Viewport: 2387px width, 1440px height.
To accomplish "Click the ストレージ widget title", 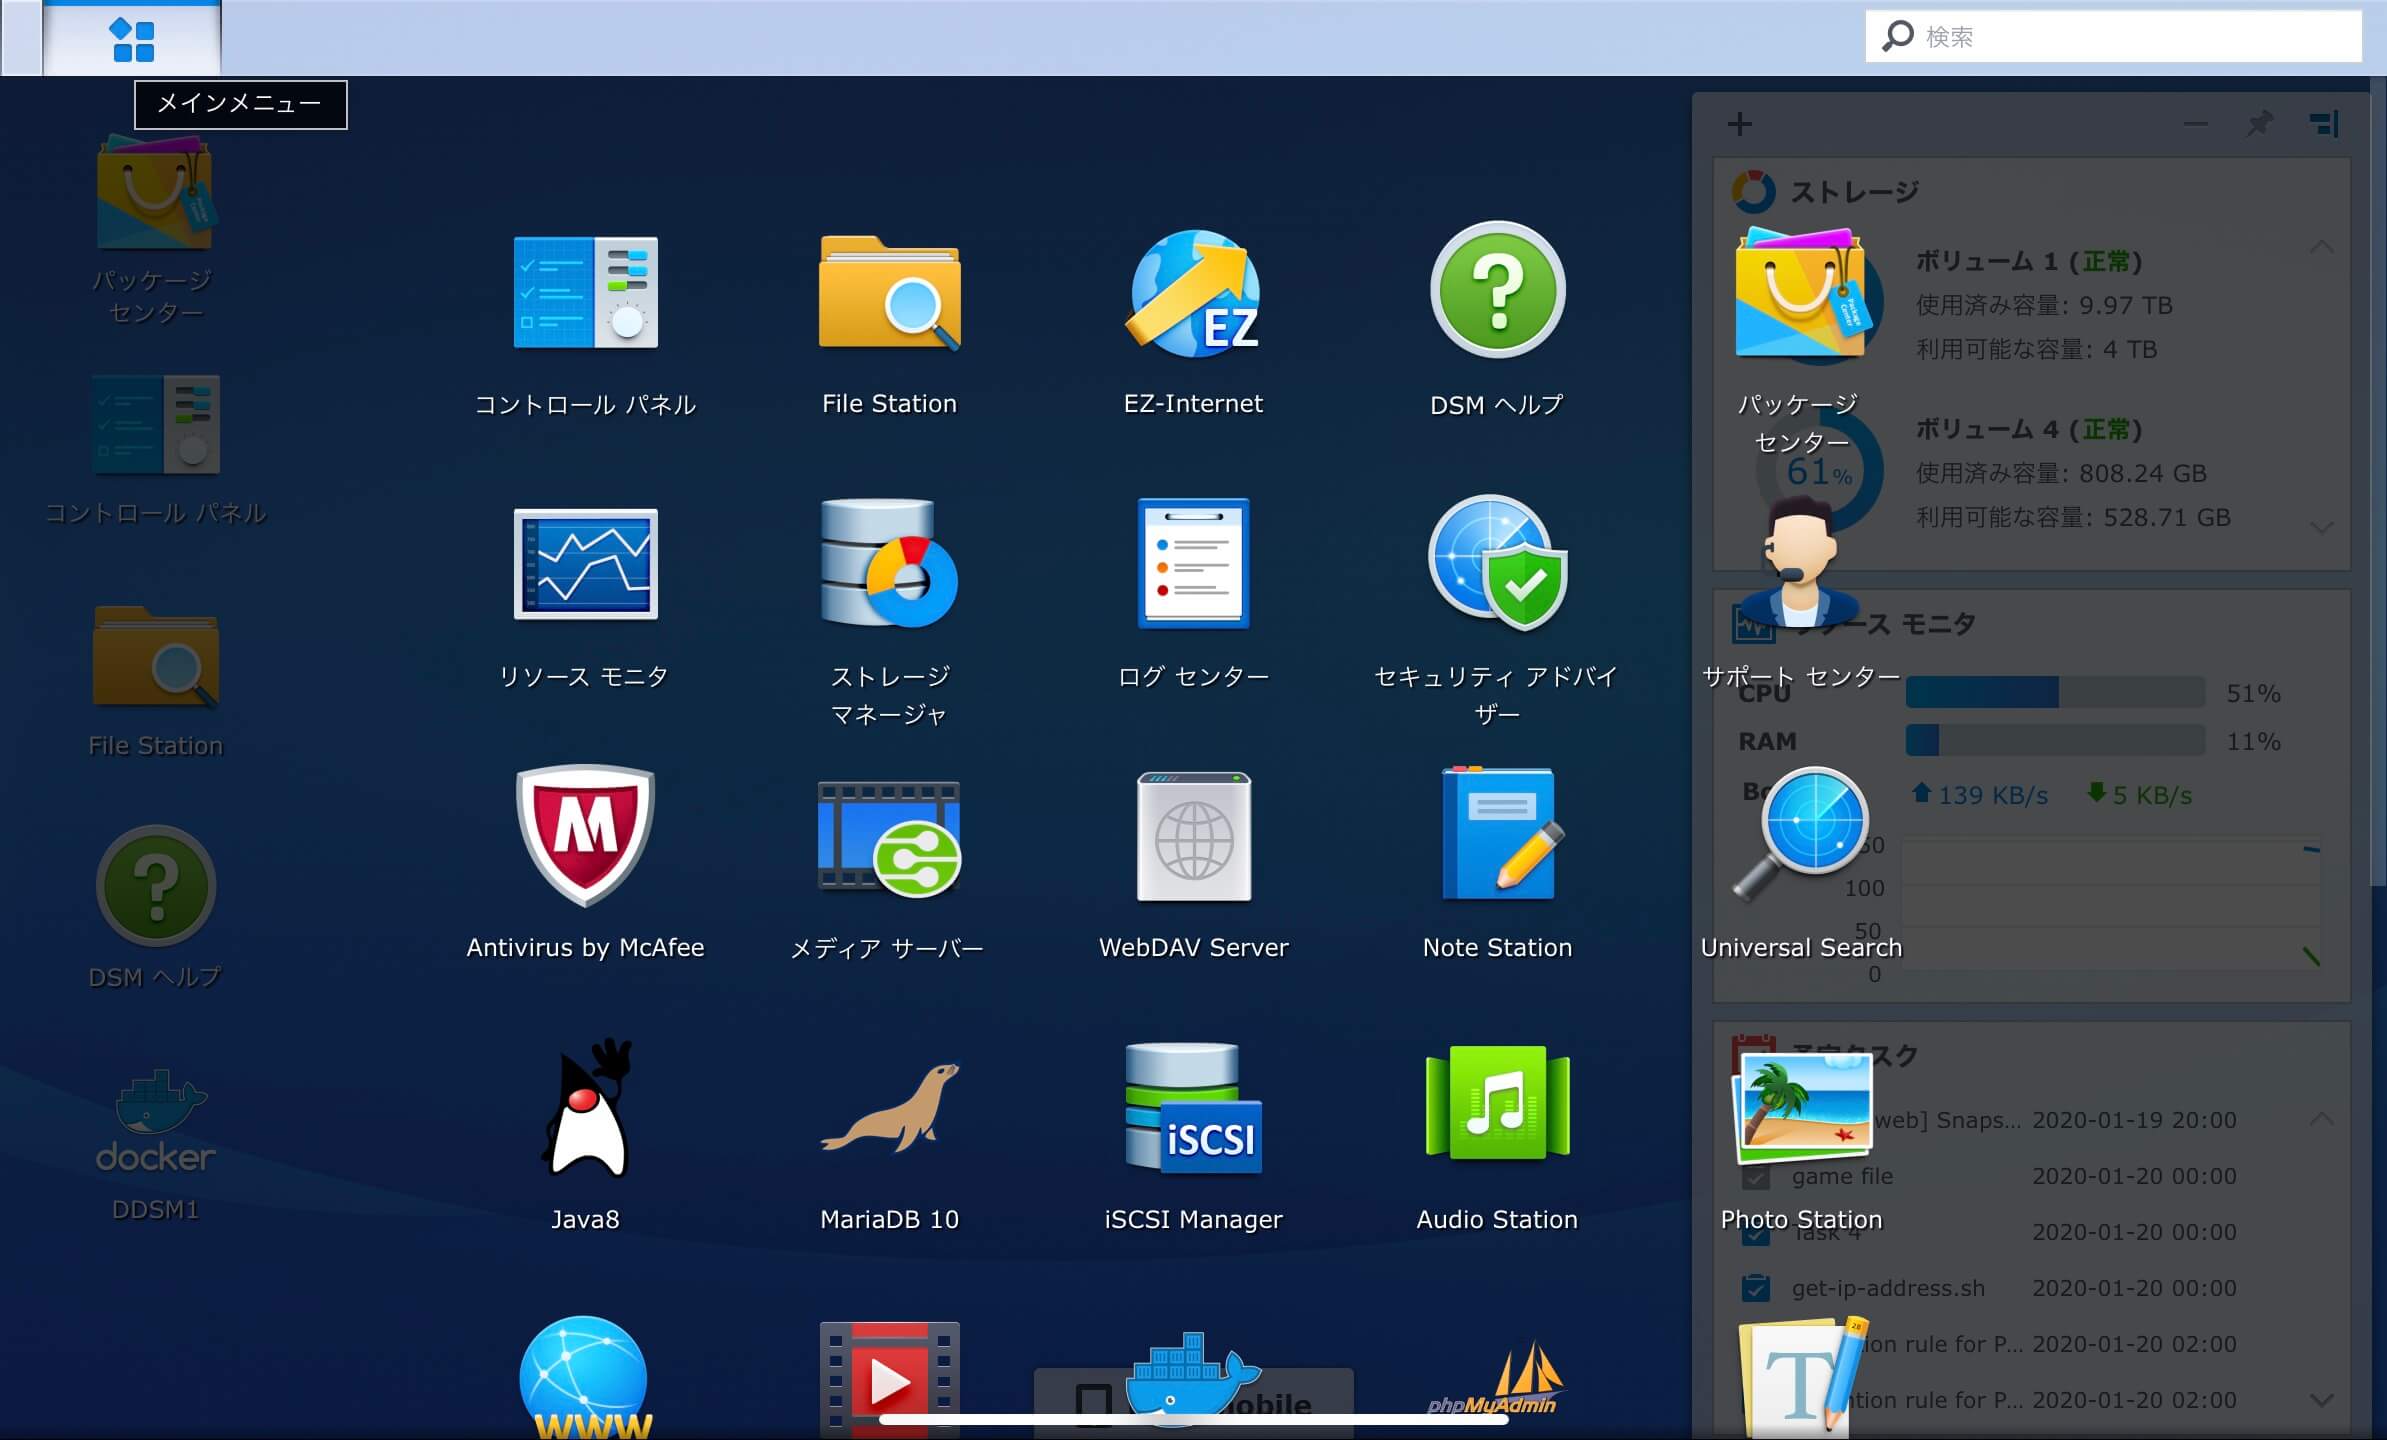I will 1855,191.
